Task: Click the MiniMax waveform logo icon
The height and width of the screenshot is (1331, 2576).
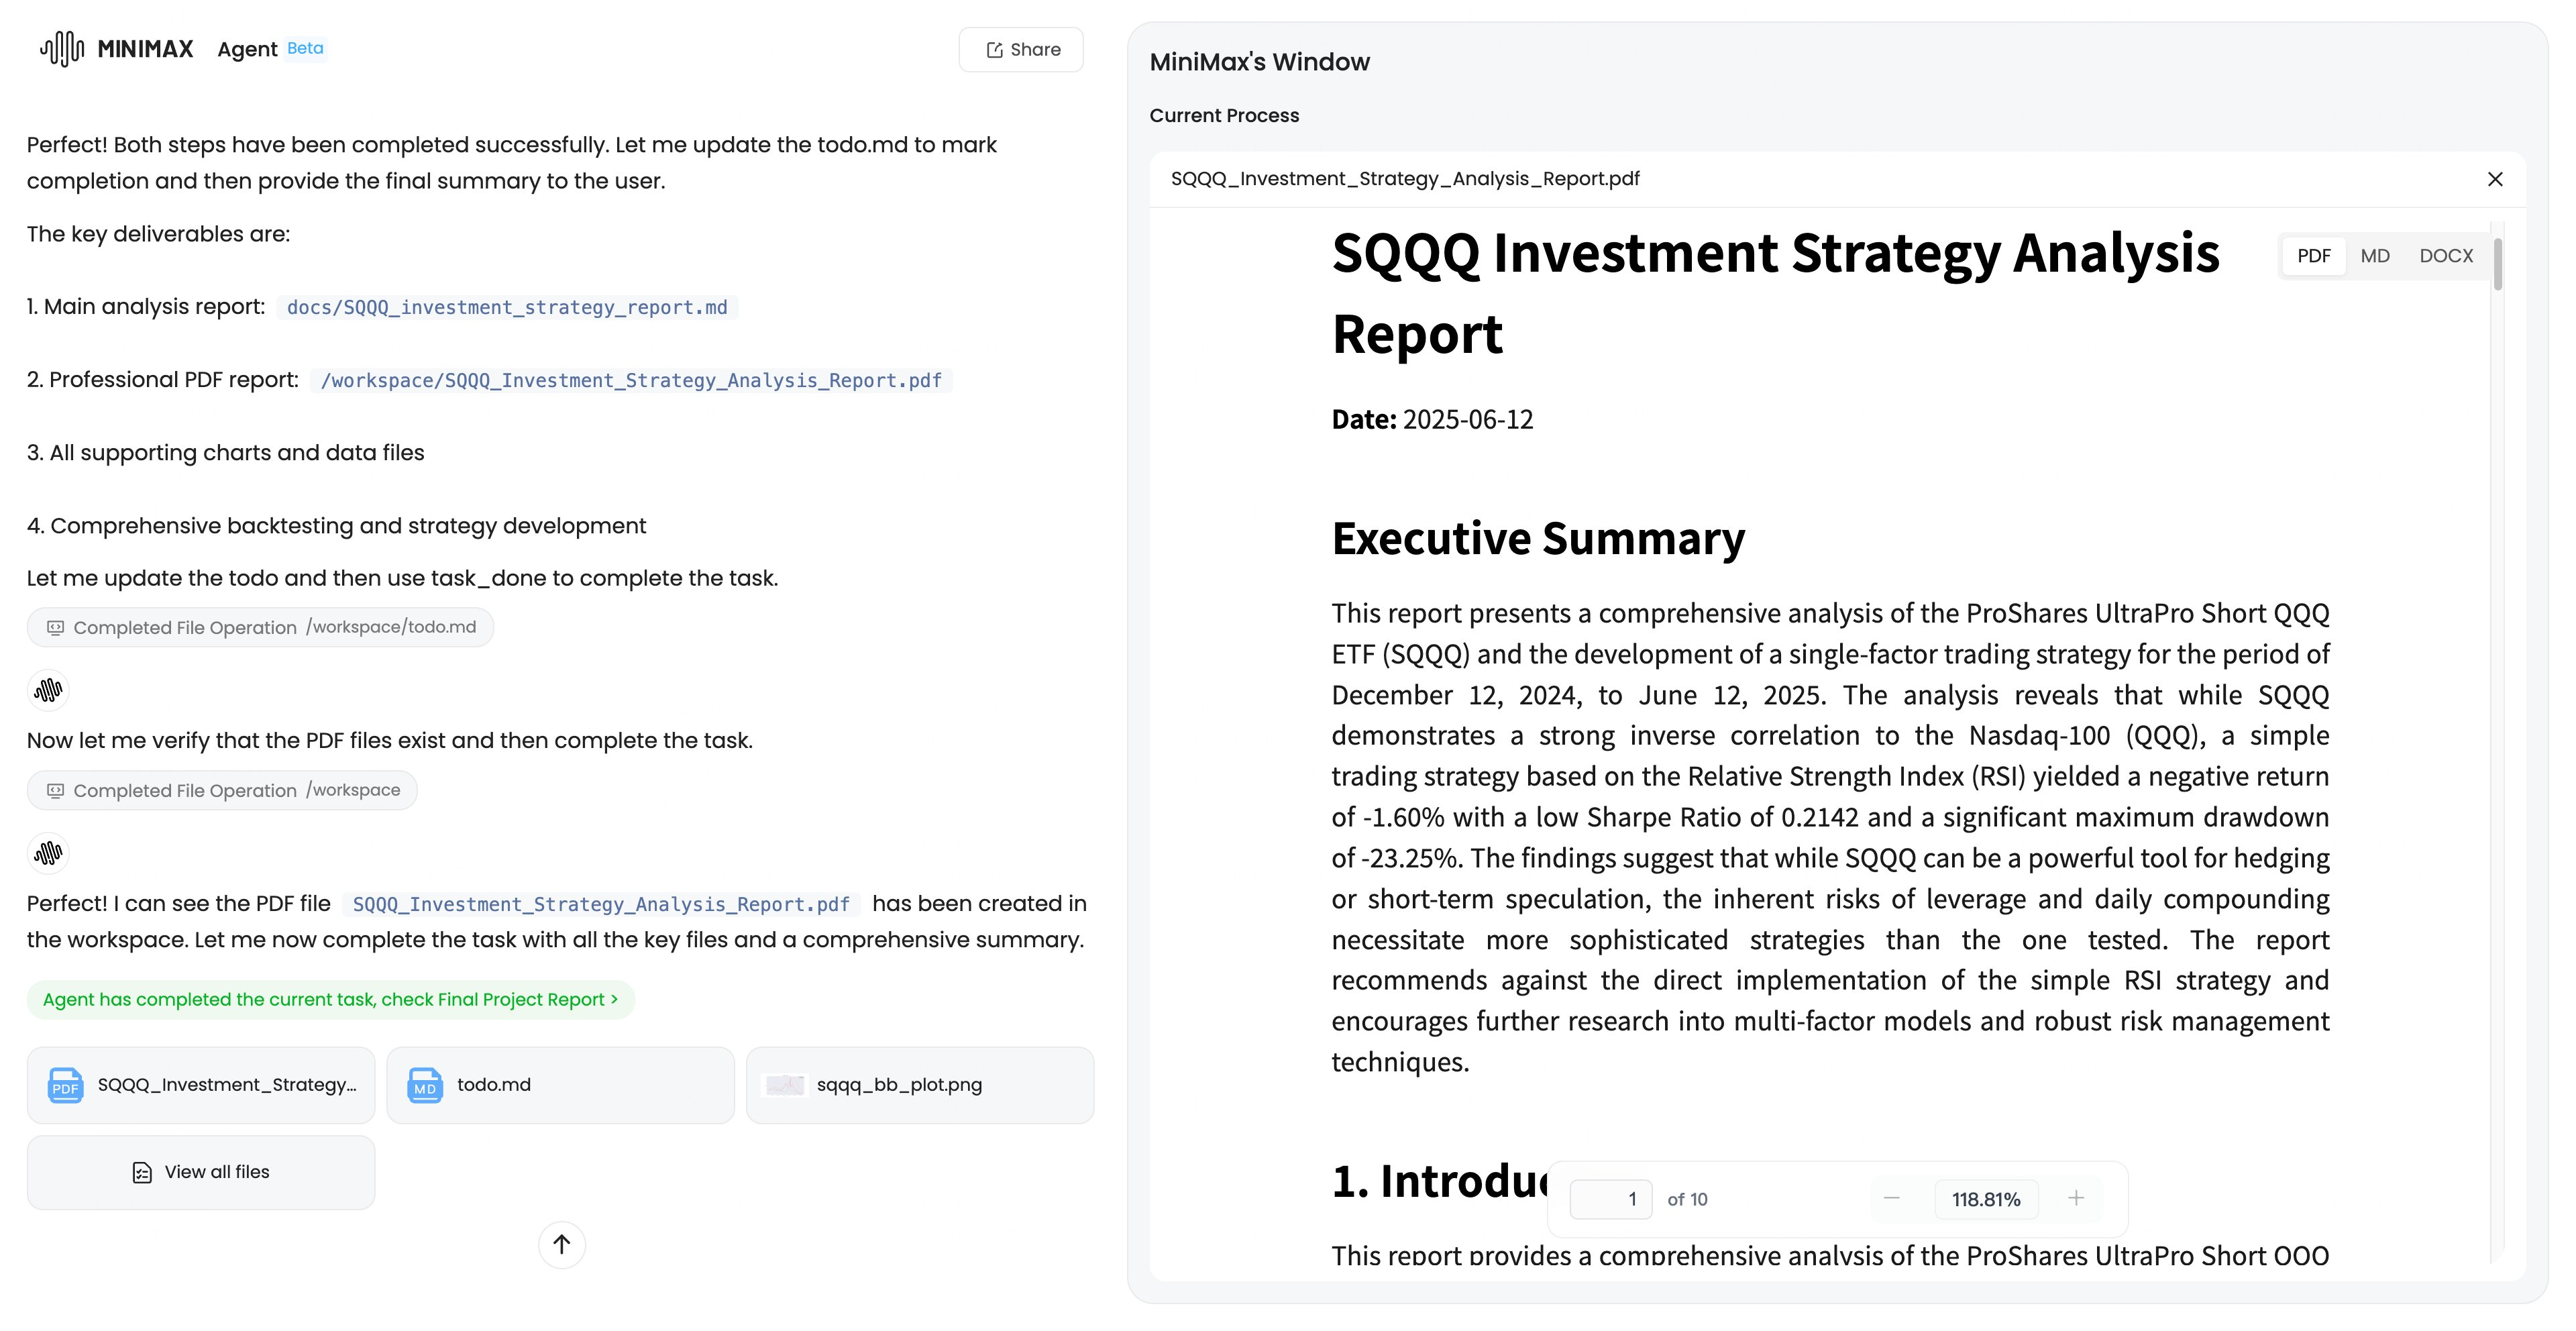Action: (x=62, y=49)
